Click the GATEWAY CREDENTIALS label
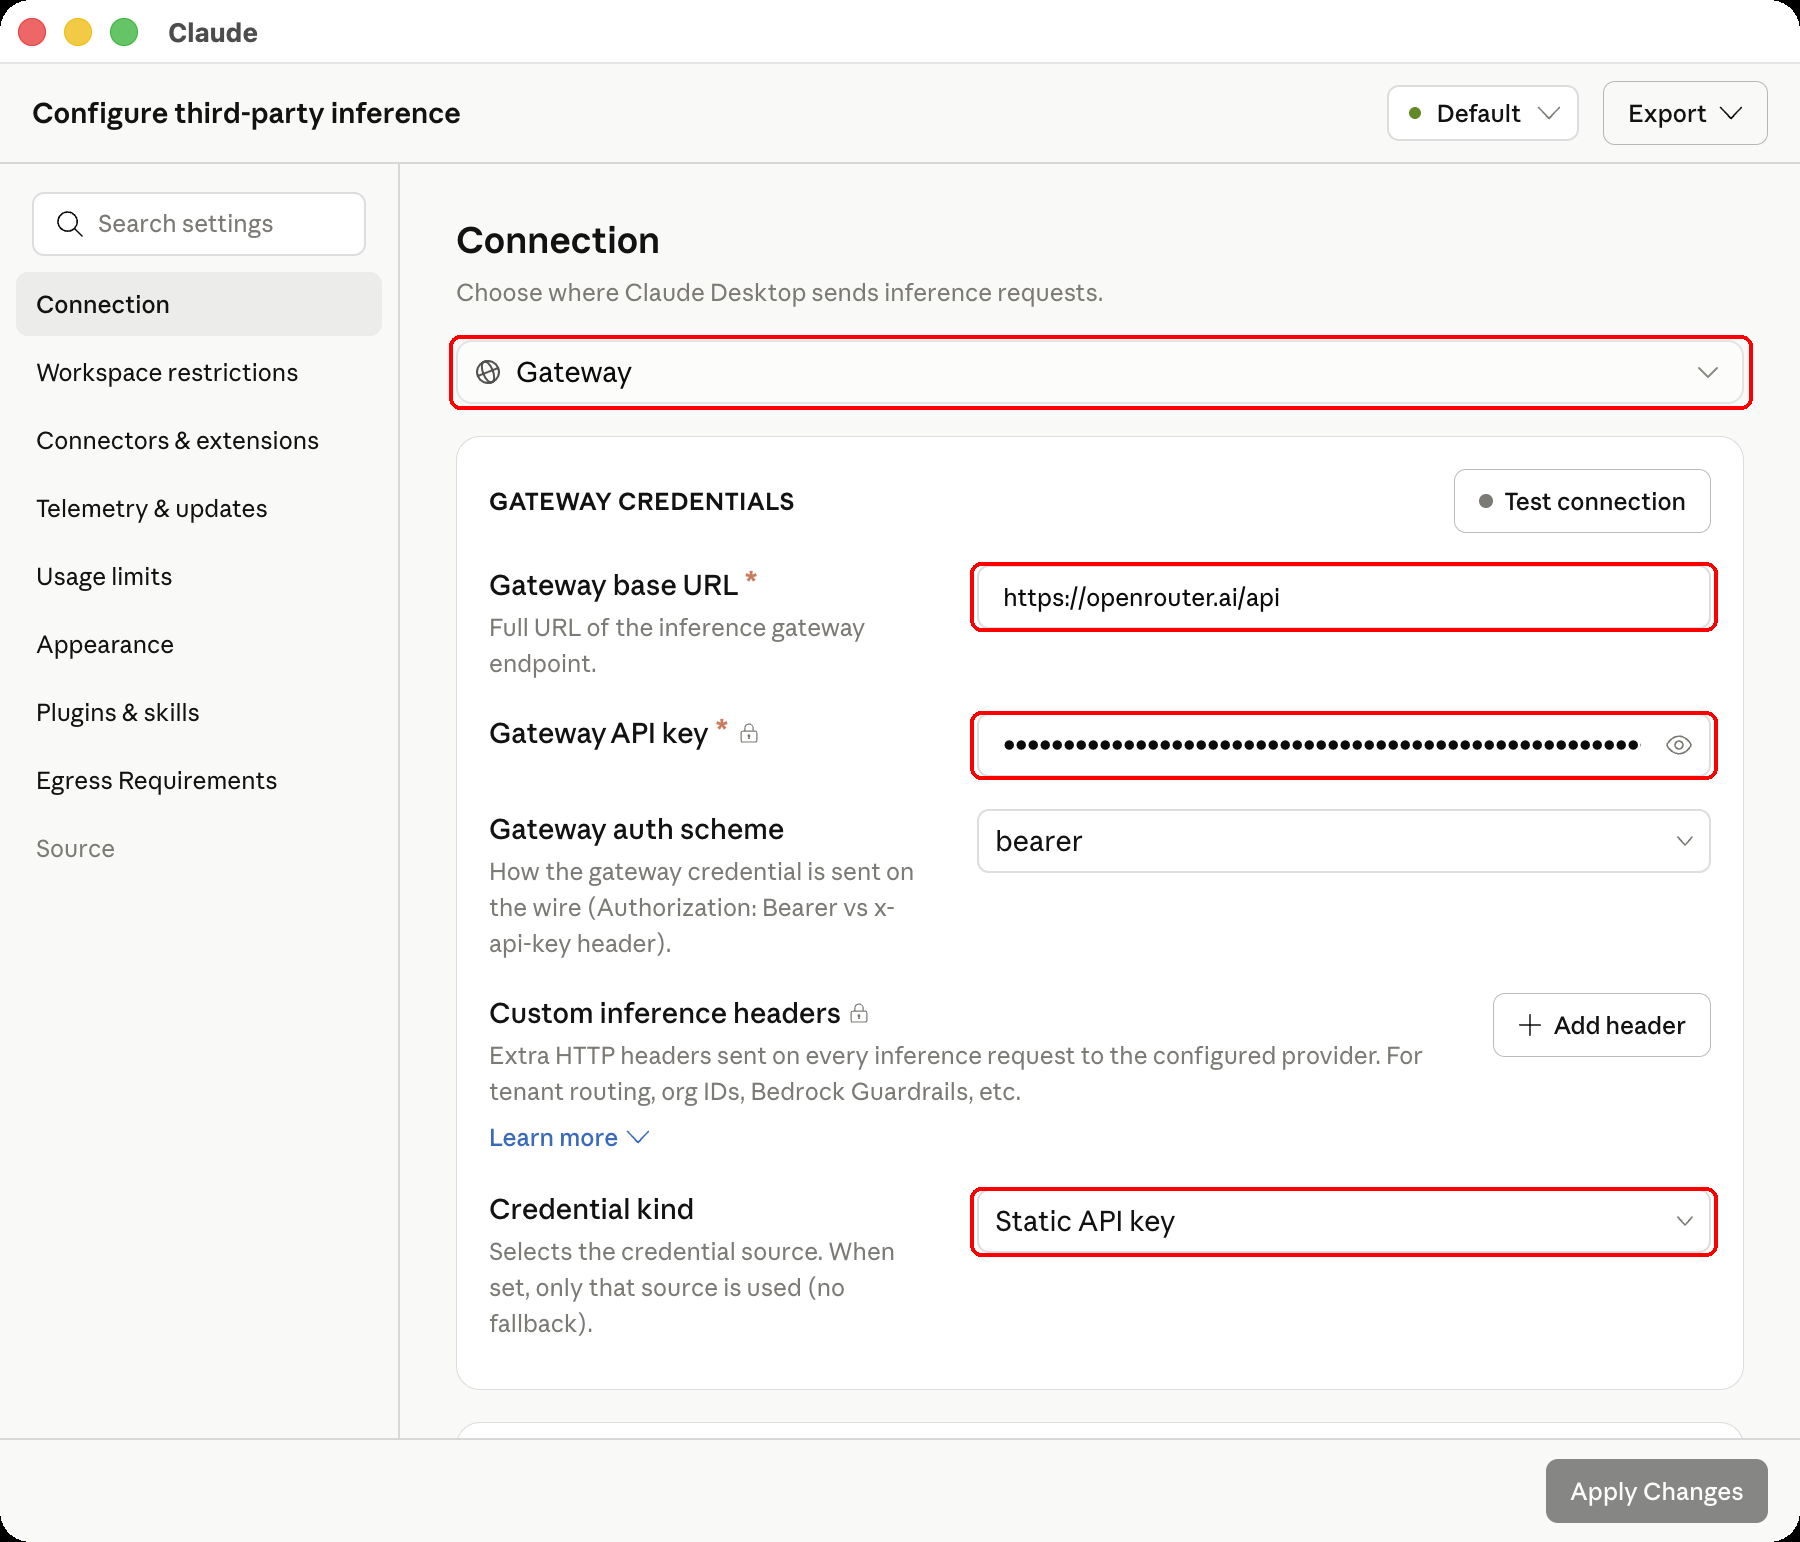 tap(641, 502)
